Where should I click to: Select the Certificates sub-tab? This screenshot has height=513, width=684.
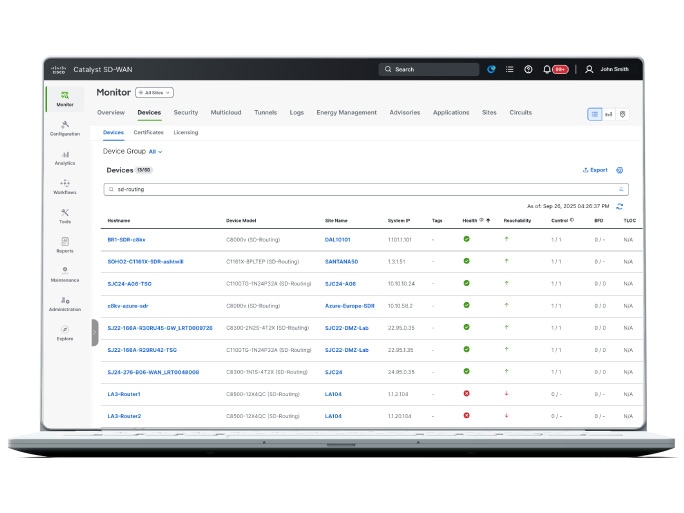tap(148, 132)
